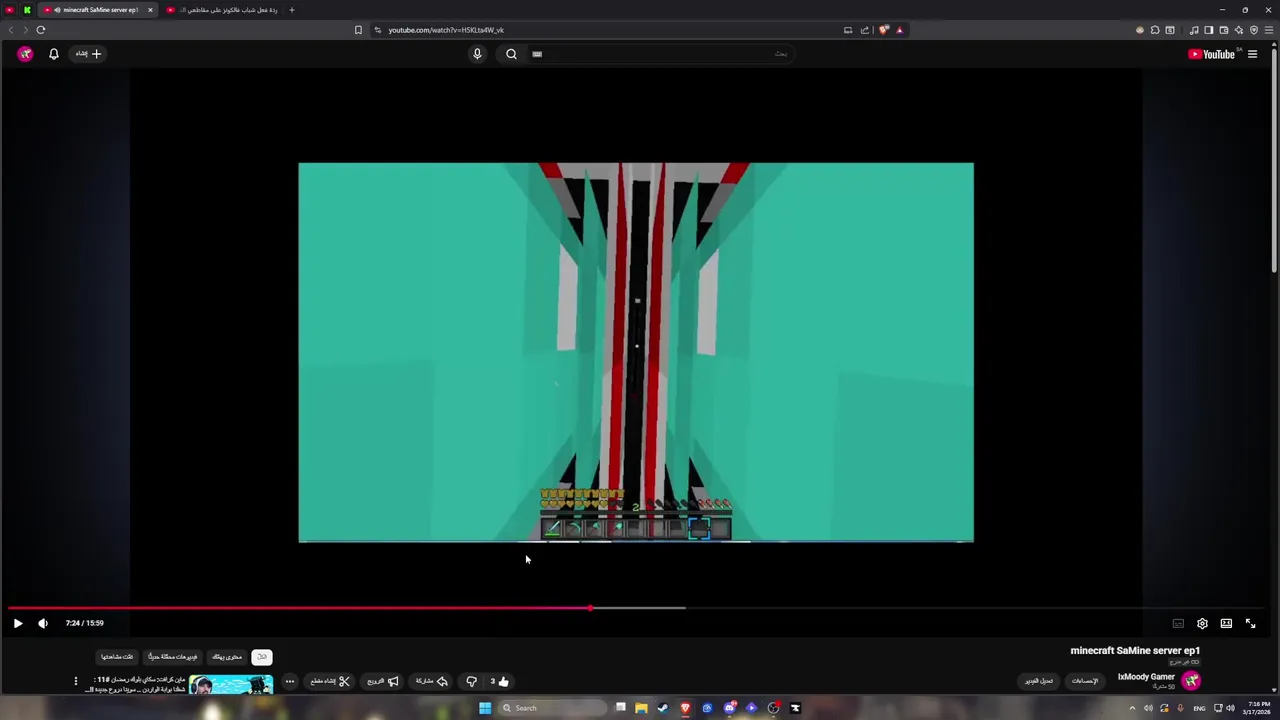Image resolution: width=1280 pixels, height=720 pixels.
Task: Select the 'All' filter chip
Action: pyautogui.click(x=262, y=657)
